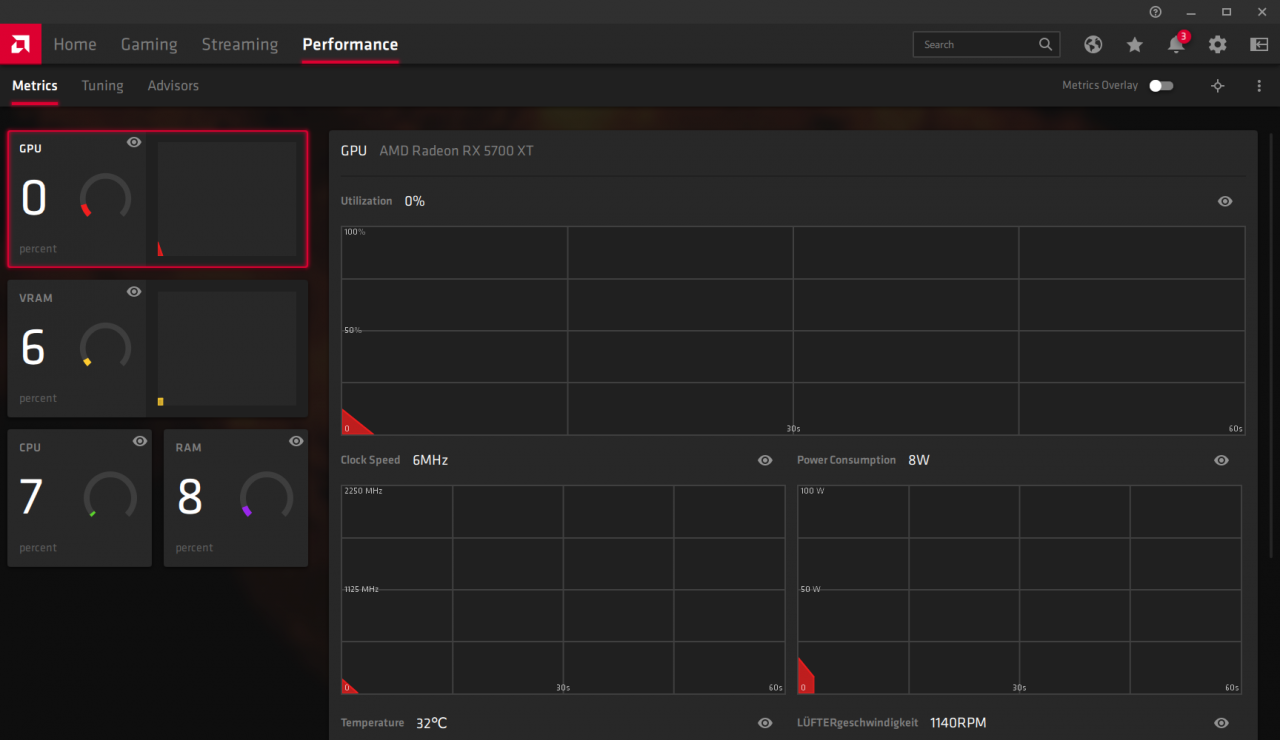Viewport: 1280px width, 740px height.
Task: Toggle the Clock Speed eye icon
Action: click(x=765, y=460)
